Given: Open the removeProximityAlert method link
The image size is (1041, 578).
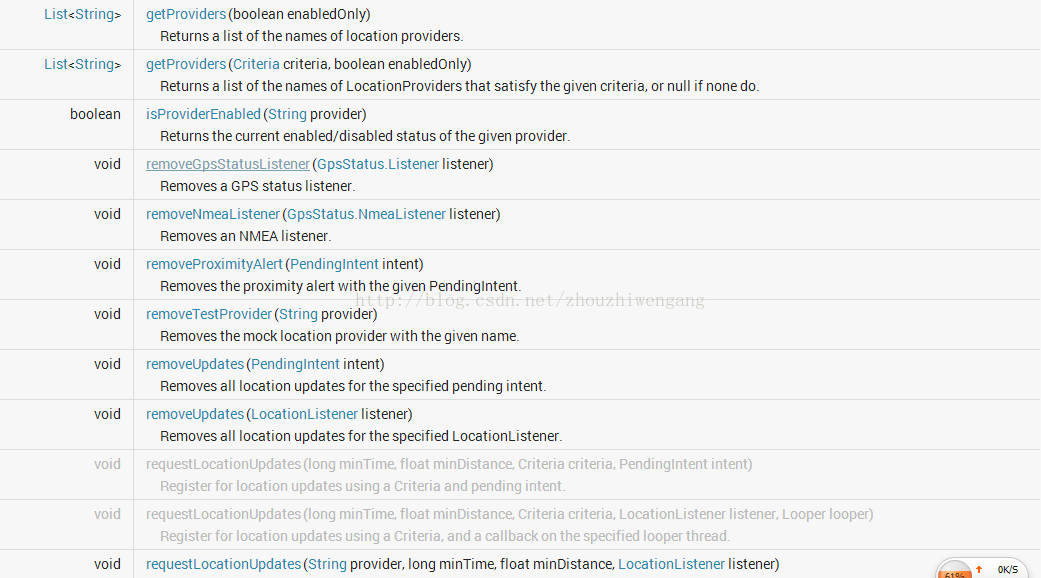Looking at the screenshot, I should [x=214, y=264].
